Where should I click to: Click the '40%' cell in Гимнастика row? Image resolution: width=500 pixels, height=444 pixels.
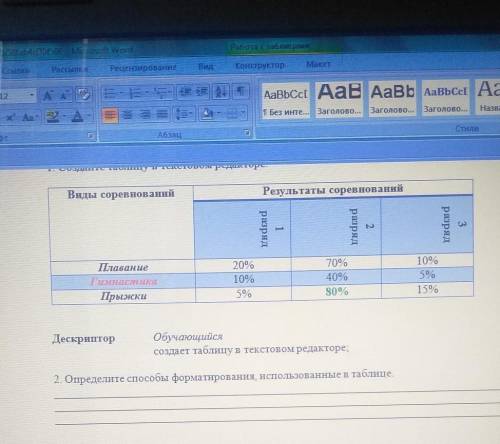click(x=337, y=277)
